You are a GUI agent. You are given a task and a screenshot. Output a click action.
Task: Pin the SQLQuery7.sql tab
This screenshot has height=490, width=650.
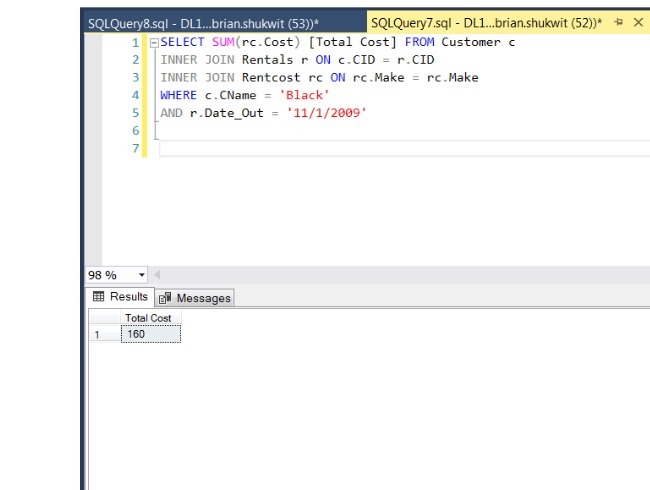coord(619,22)
